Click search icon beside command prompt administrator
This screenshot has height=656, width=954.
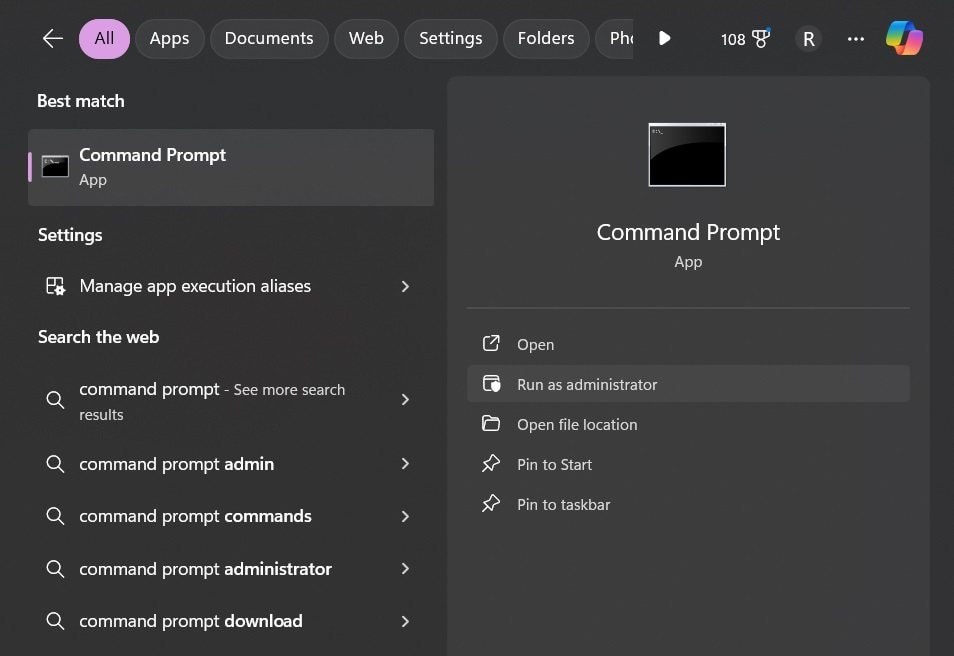point(55,569)
